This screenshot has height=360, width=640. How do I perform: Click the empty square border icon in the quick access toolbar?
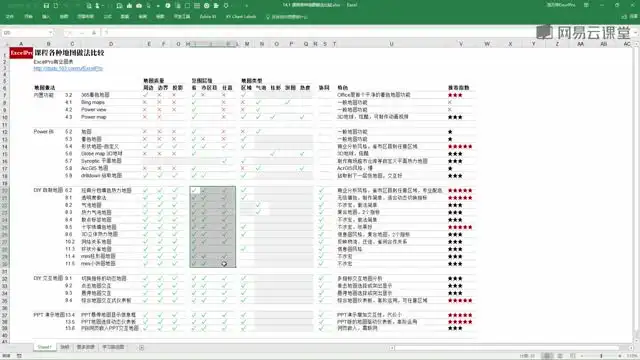point(187,6)
